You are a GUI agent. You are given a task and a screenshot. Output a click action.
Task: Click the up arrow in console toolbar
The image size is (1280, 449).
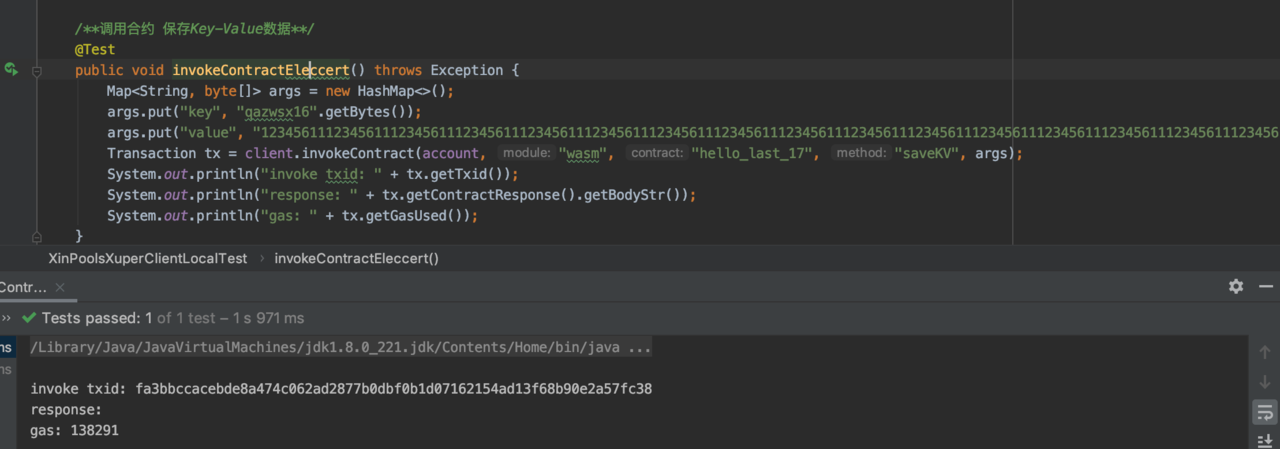coord(1264,352)
